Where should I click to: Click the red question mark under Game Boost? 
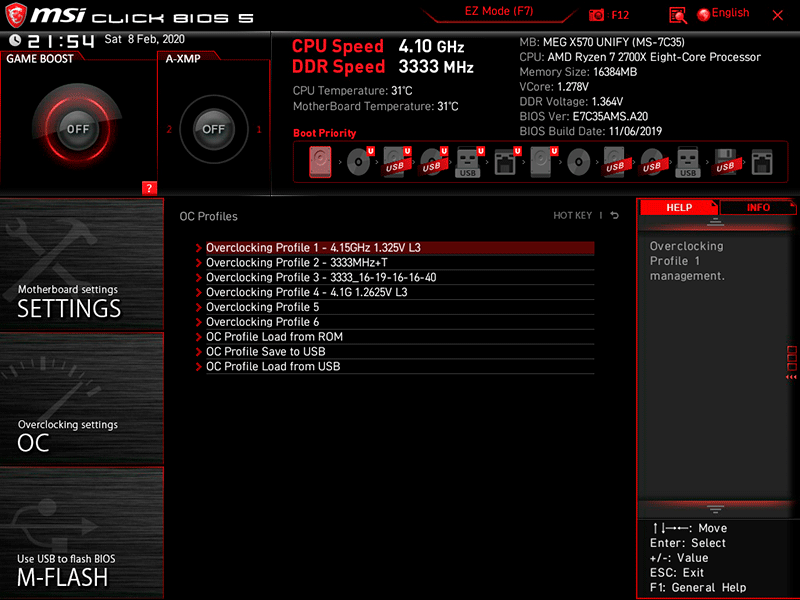pyautogui.click(x=149, y=188)
